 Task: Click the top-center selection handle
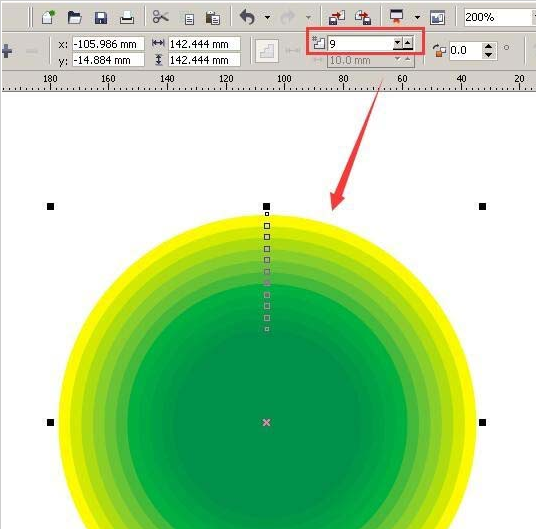[x=266, y=206]
